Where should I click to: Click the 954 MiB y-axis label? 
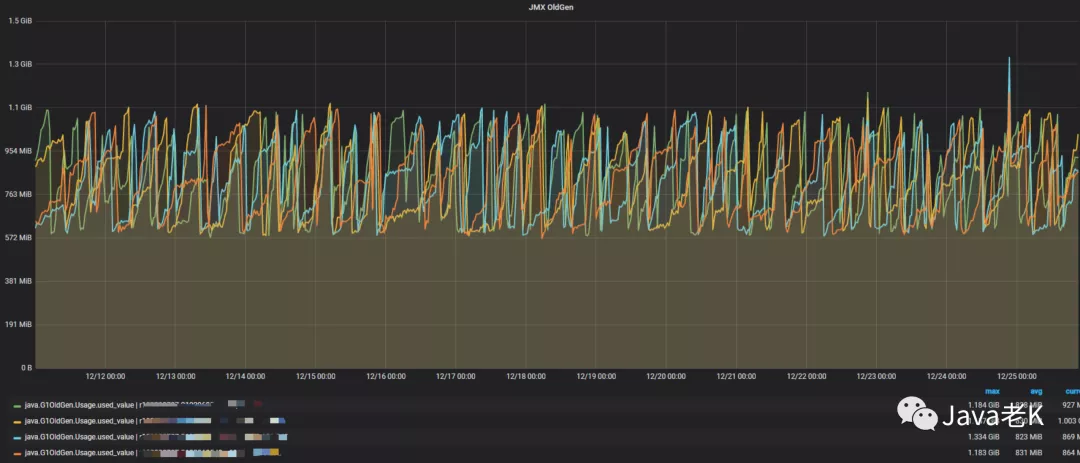pyautogui.click(x=19, y=151)
